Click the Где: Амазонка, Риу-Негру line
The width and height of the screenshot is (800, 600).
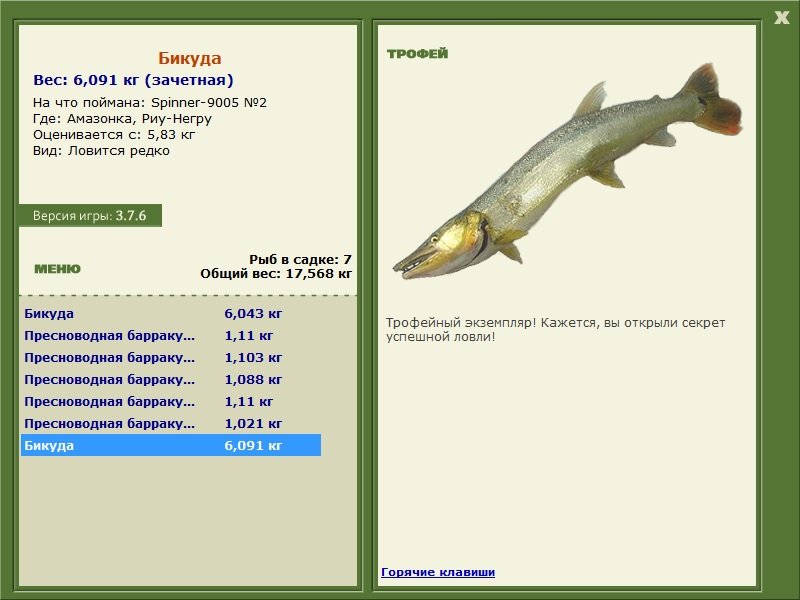[x=122, y=119]
